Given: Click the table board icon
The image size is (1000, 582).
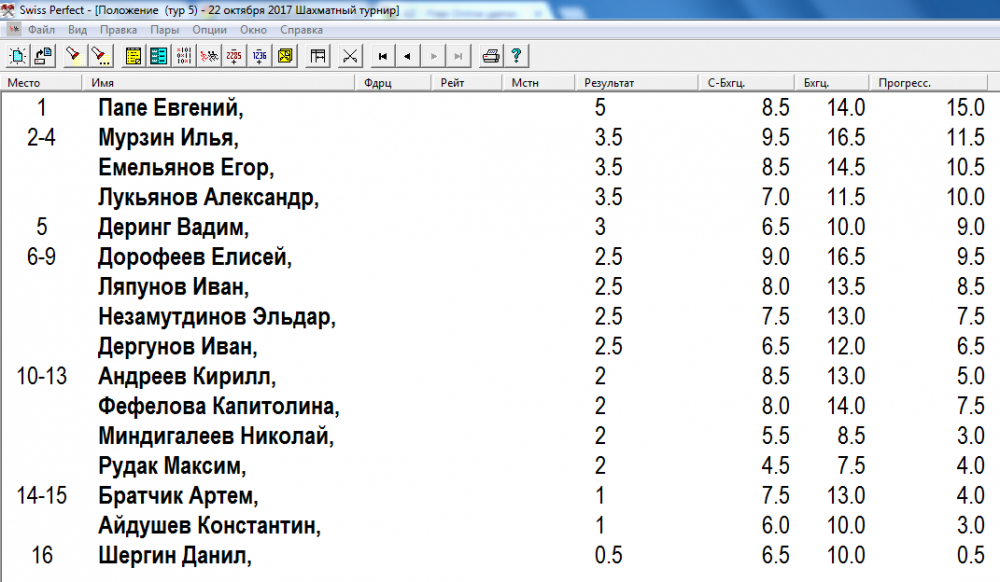Looking at the screenshot, I should click(x=318, y=56).
